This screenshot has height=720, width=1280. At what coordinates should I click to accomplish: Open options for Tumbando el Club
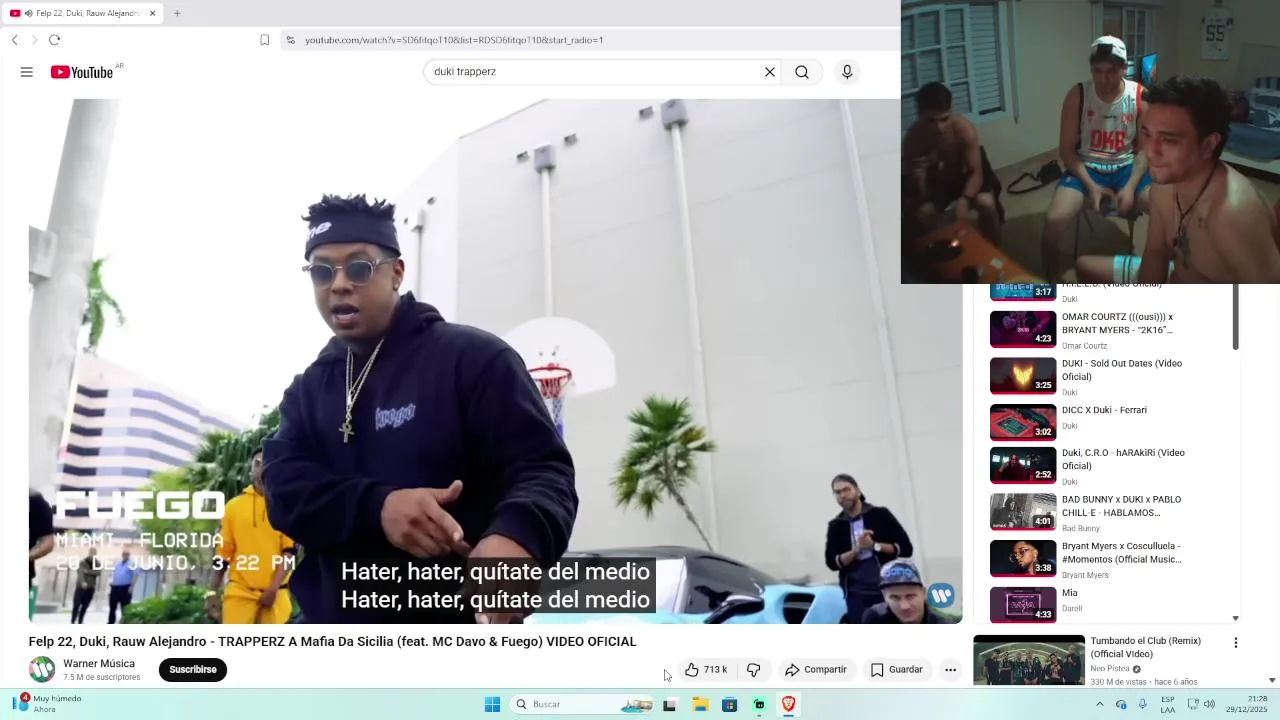[1236, 643]
